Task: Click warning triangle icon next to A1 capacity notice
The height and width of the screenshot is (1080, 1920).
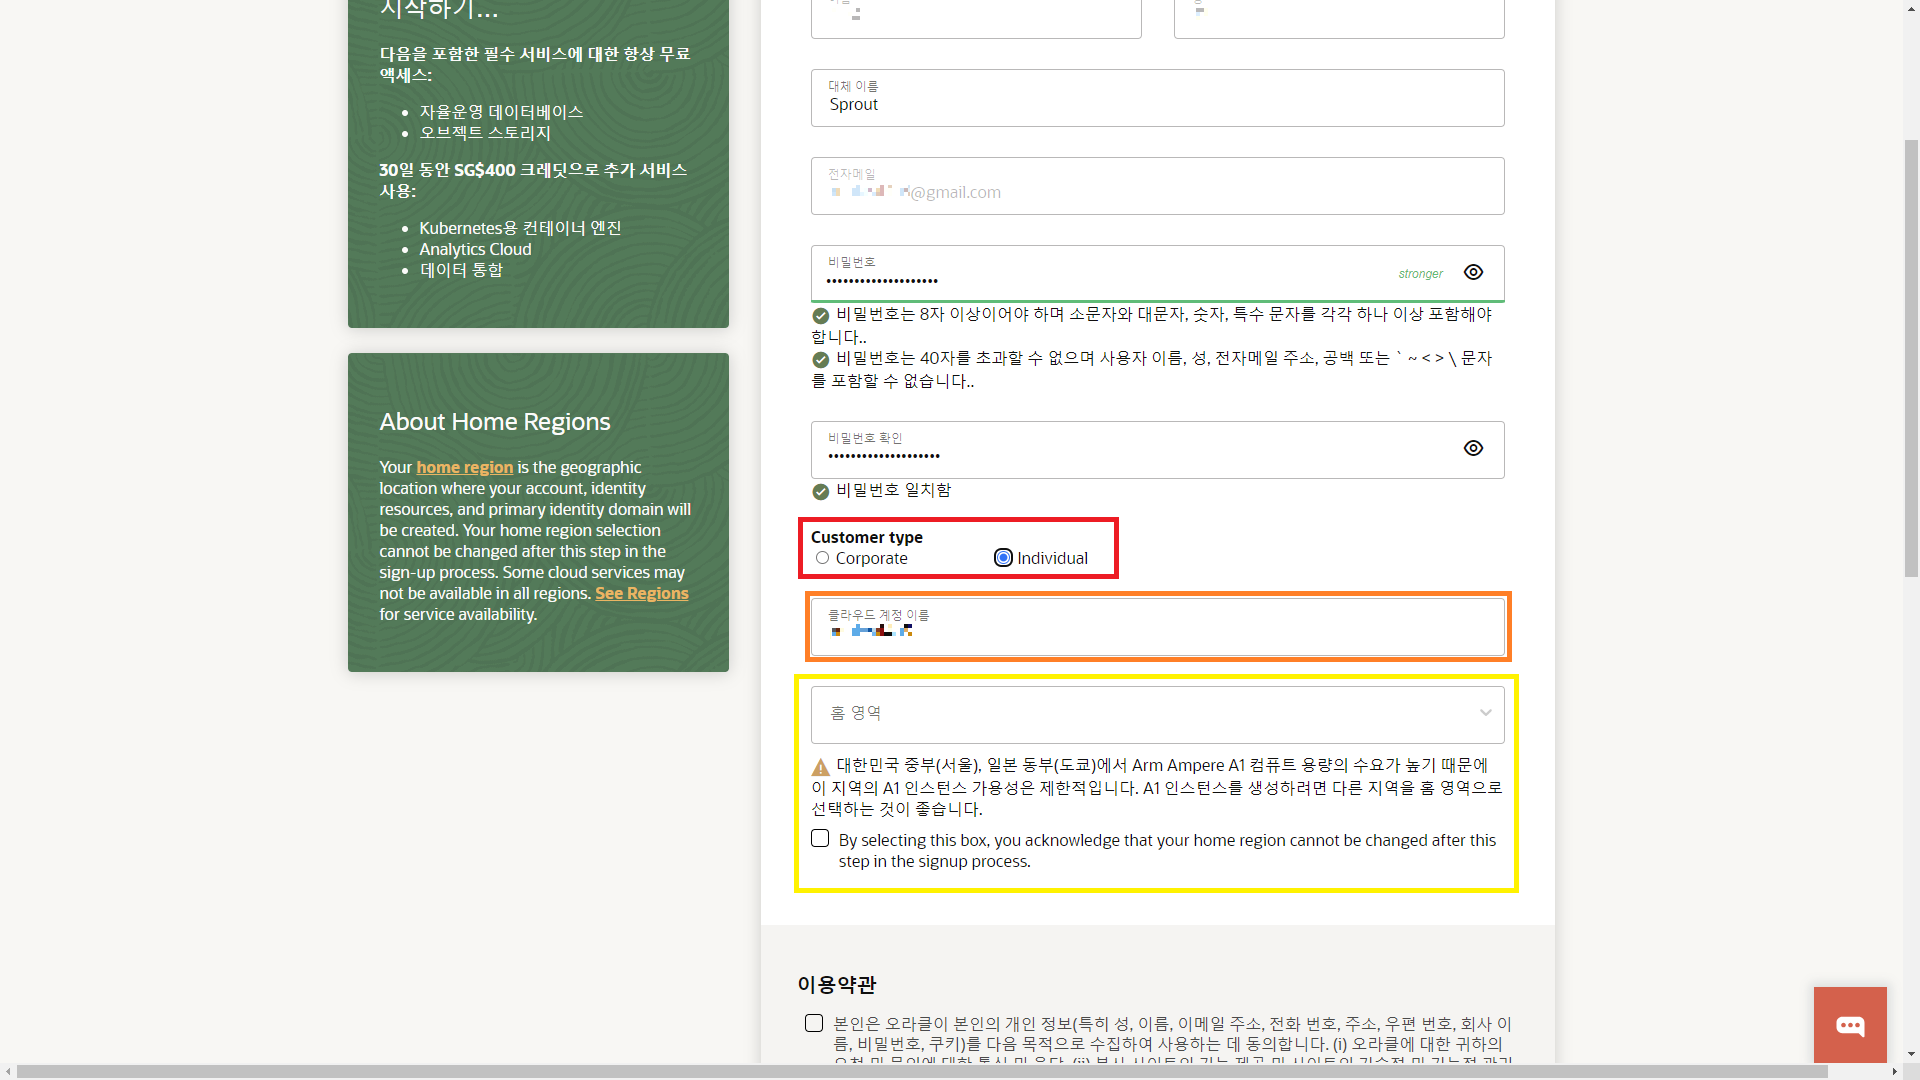Action: (x=821, y=768)
